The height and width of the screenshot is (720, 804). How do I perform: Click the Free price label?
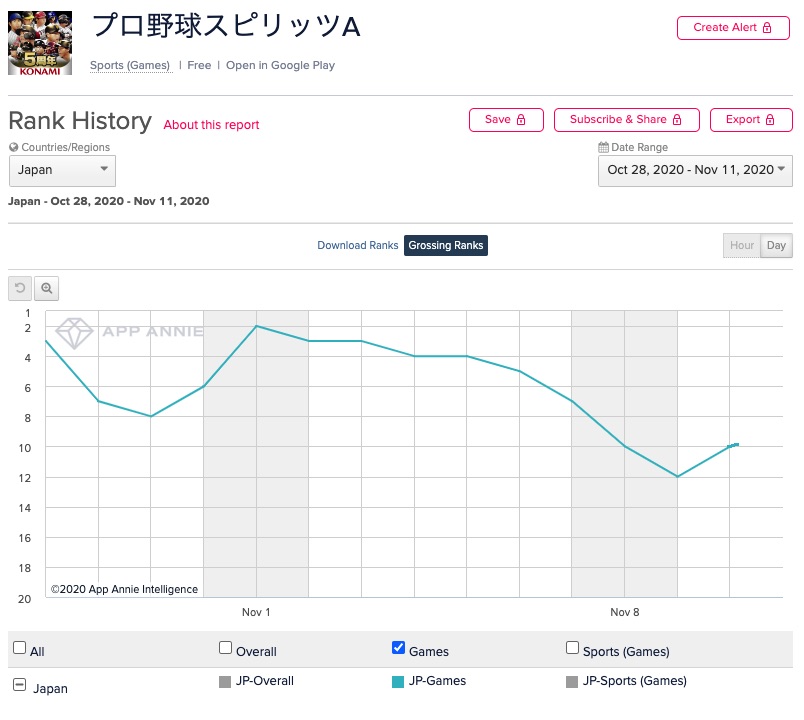point(199,65)
